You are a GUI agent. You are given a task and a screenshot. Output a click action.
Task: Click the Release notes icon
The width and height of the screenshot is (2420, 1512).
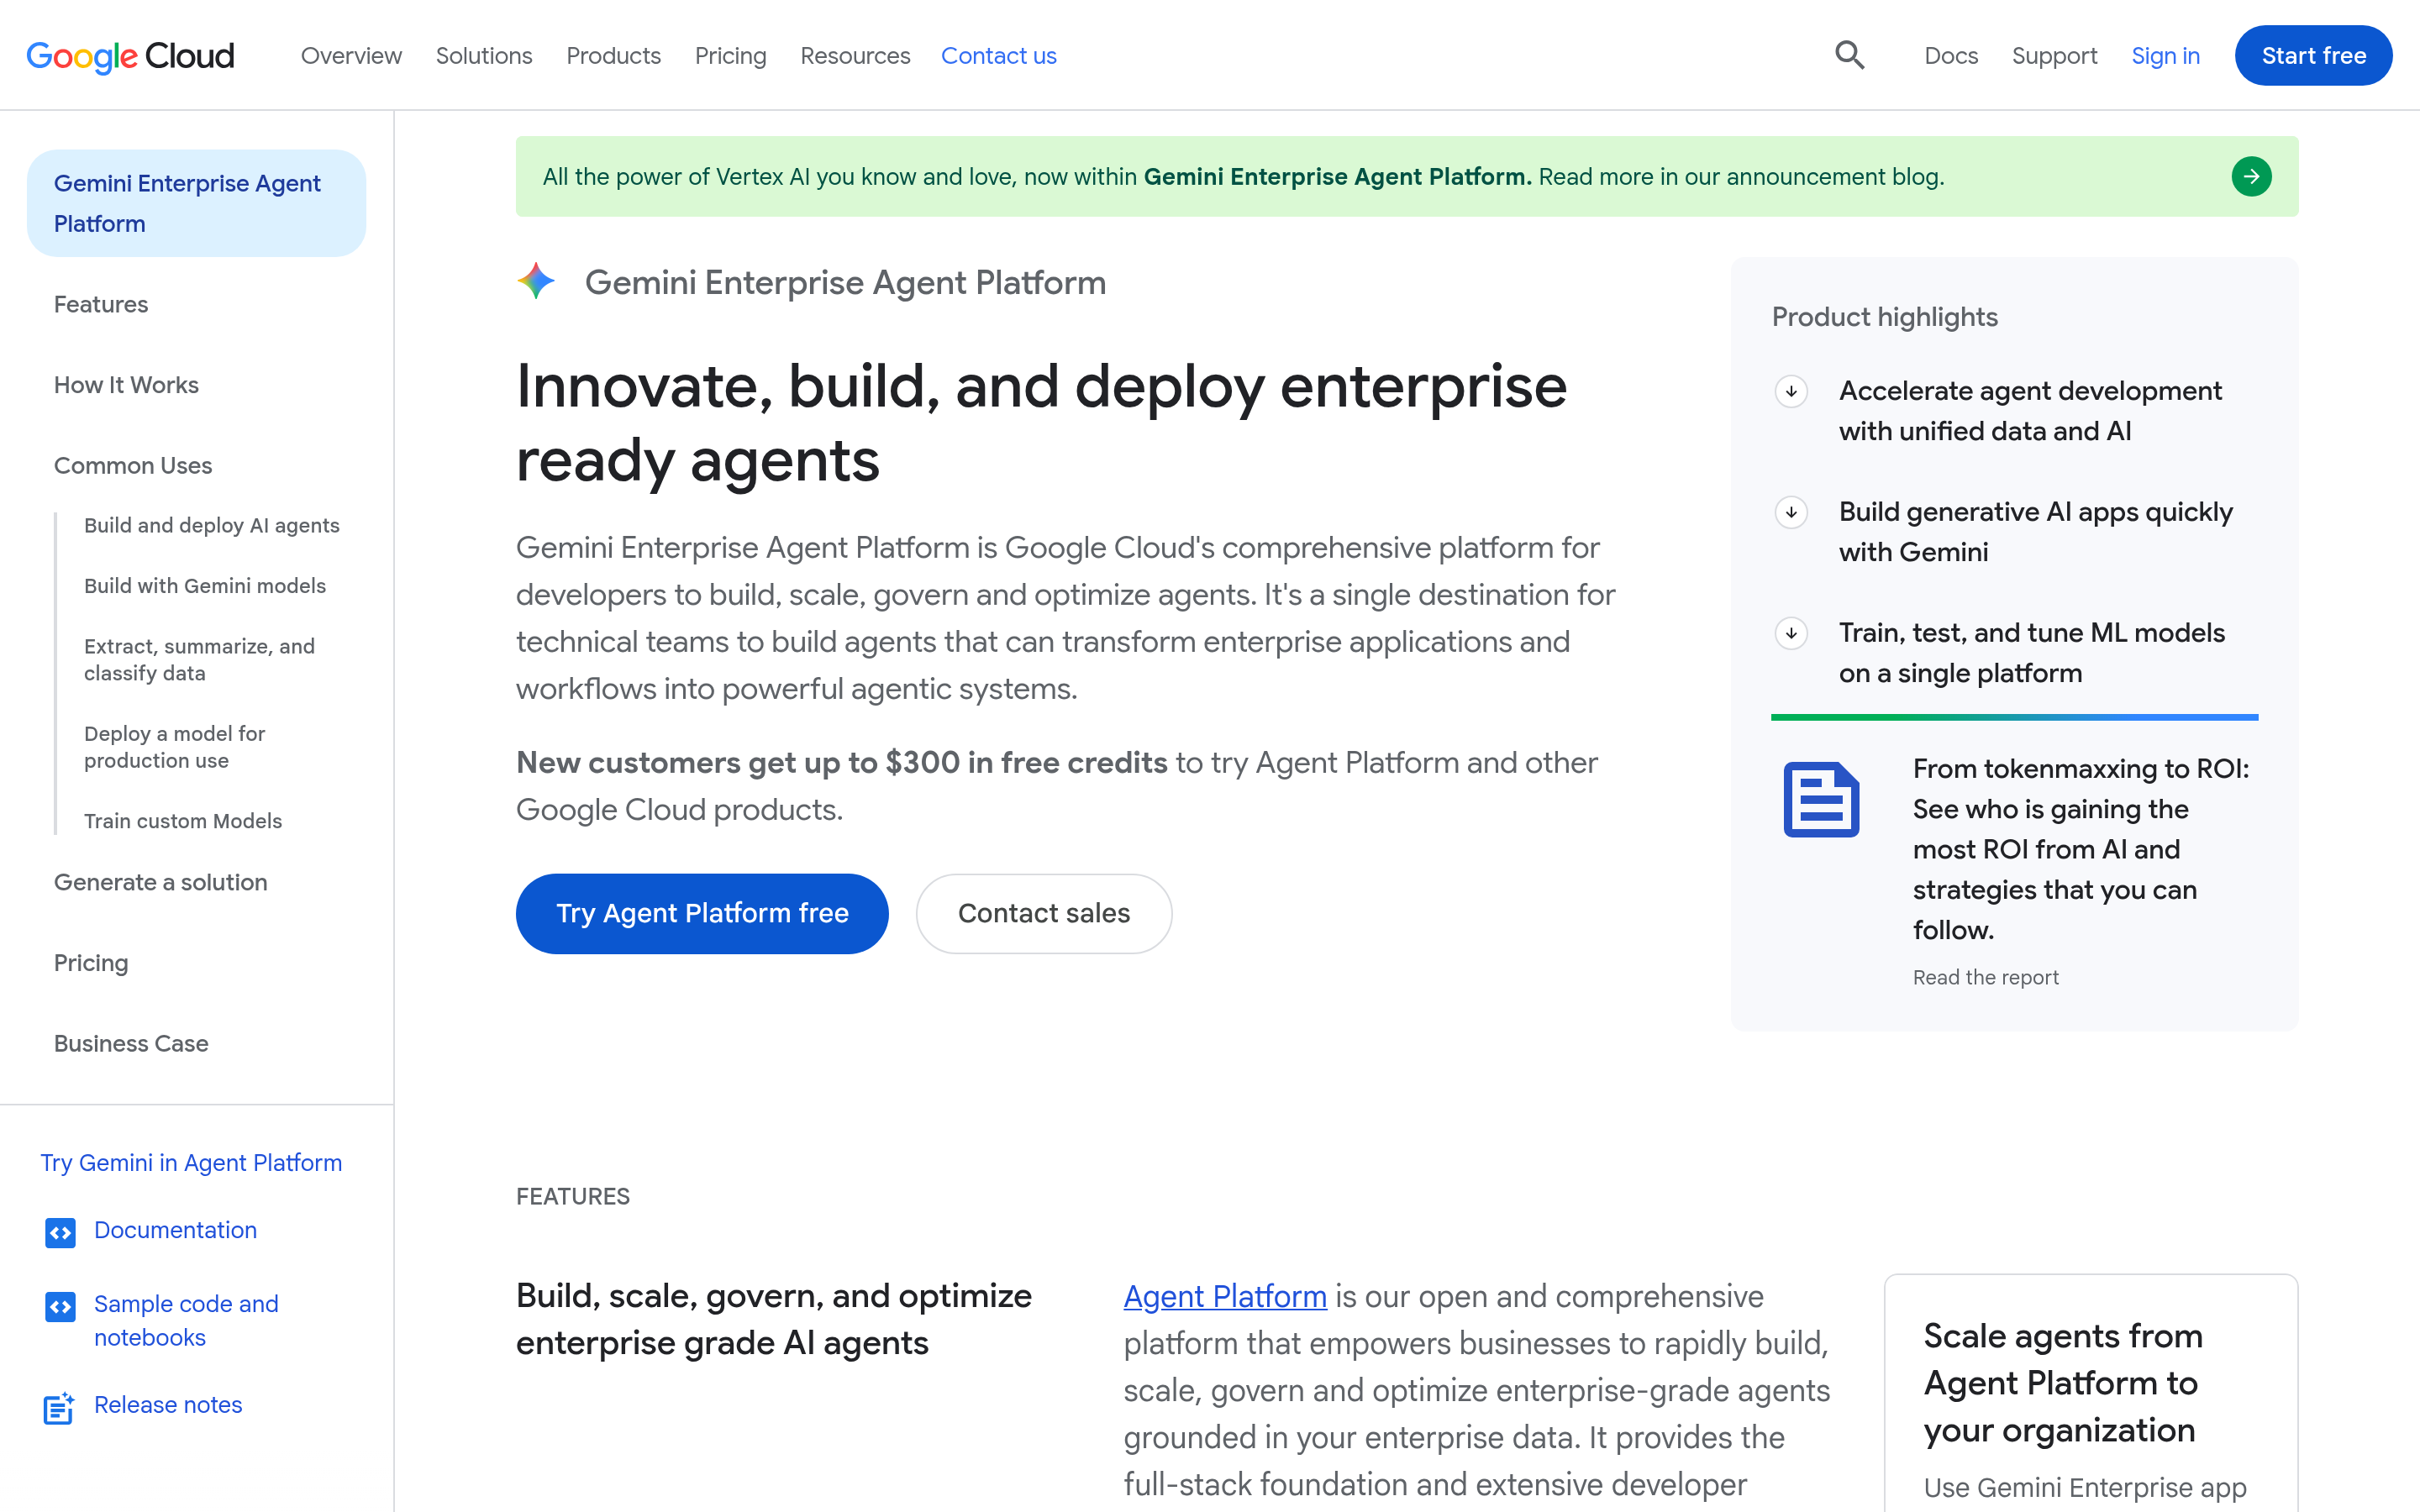point(59,1407)
